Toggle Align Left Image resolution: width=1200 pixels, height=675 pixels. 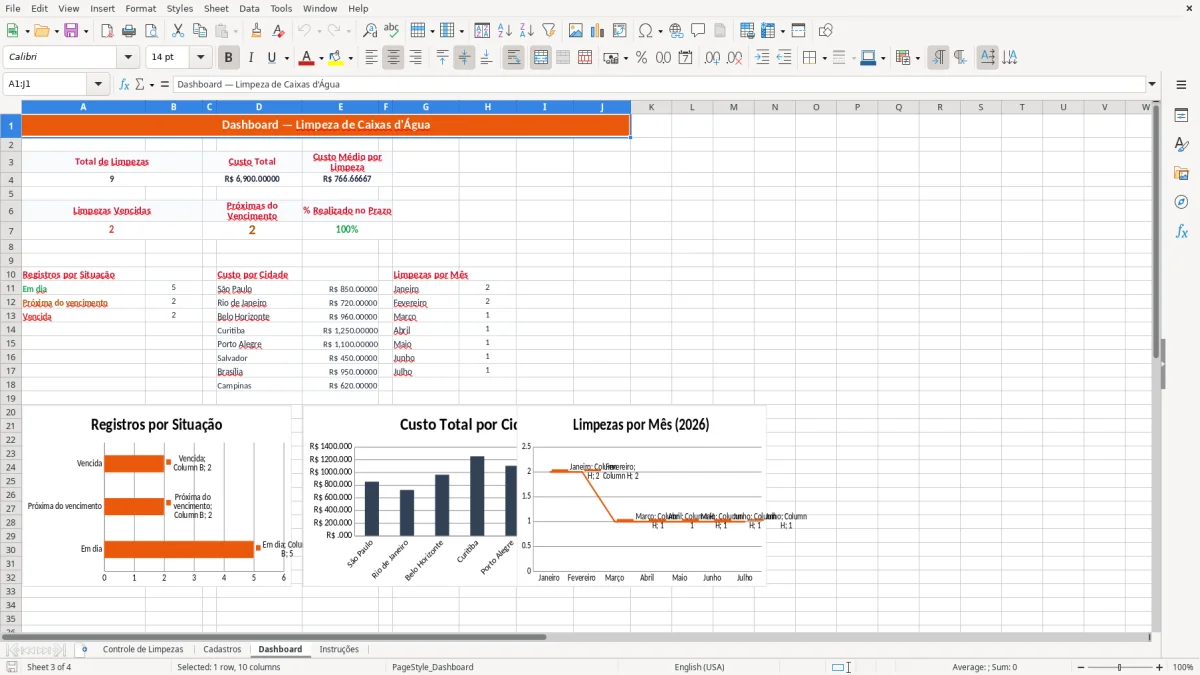point(371,58)
